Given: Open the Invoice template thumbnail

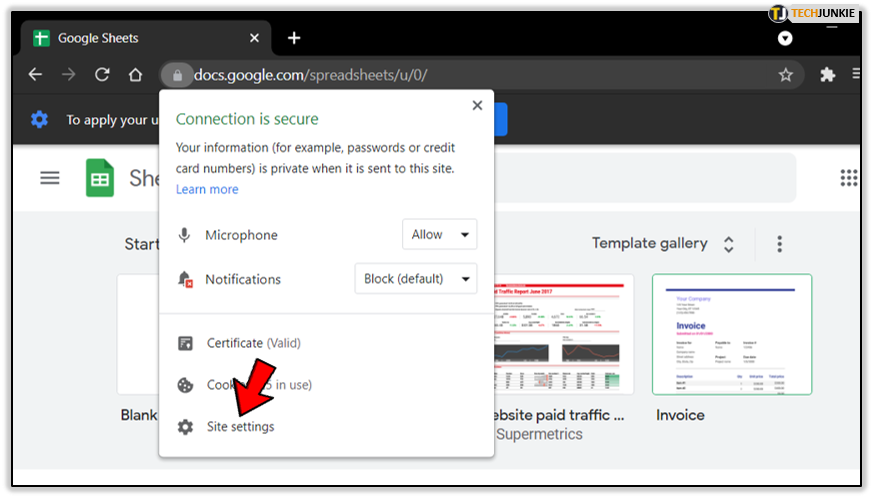Looking at the screenshot, I should [x=732, y=334].
